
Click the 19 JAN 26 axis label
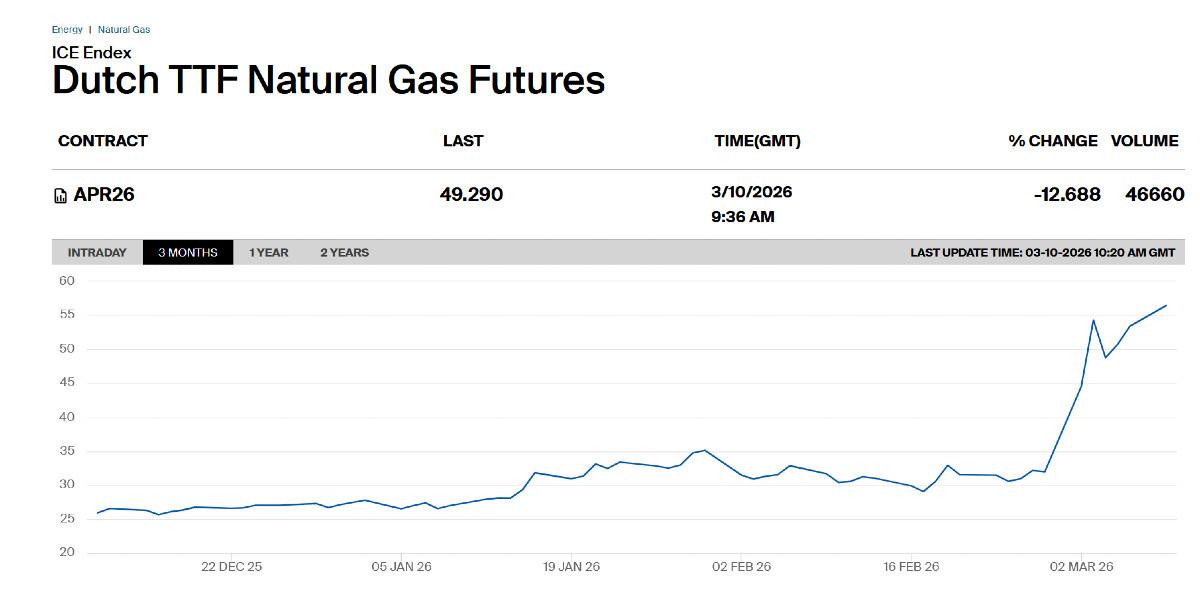click(571, 567)
